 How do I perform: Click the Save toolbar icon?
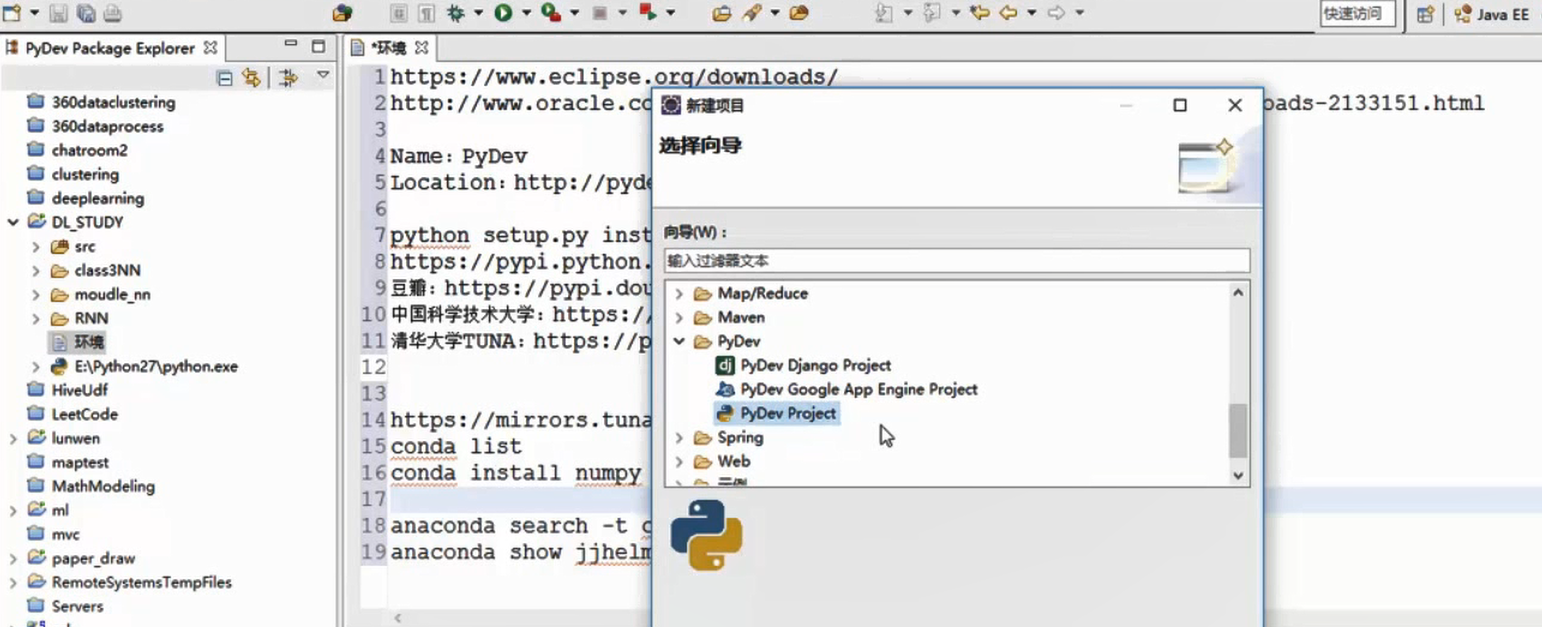coord(58,13)
